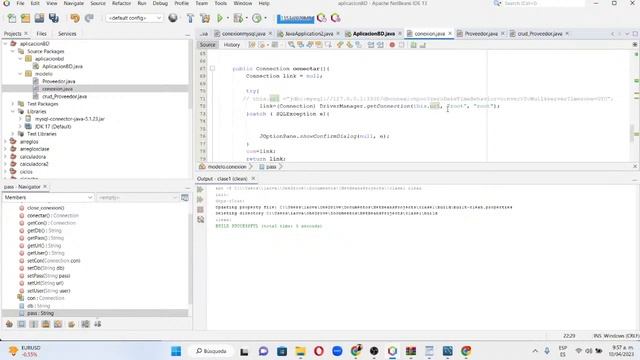This screenshot has width=640, height=360.
Task: Click modelo.conexion in the breadcrumb bar
Action: (x=227, y=167)
